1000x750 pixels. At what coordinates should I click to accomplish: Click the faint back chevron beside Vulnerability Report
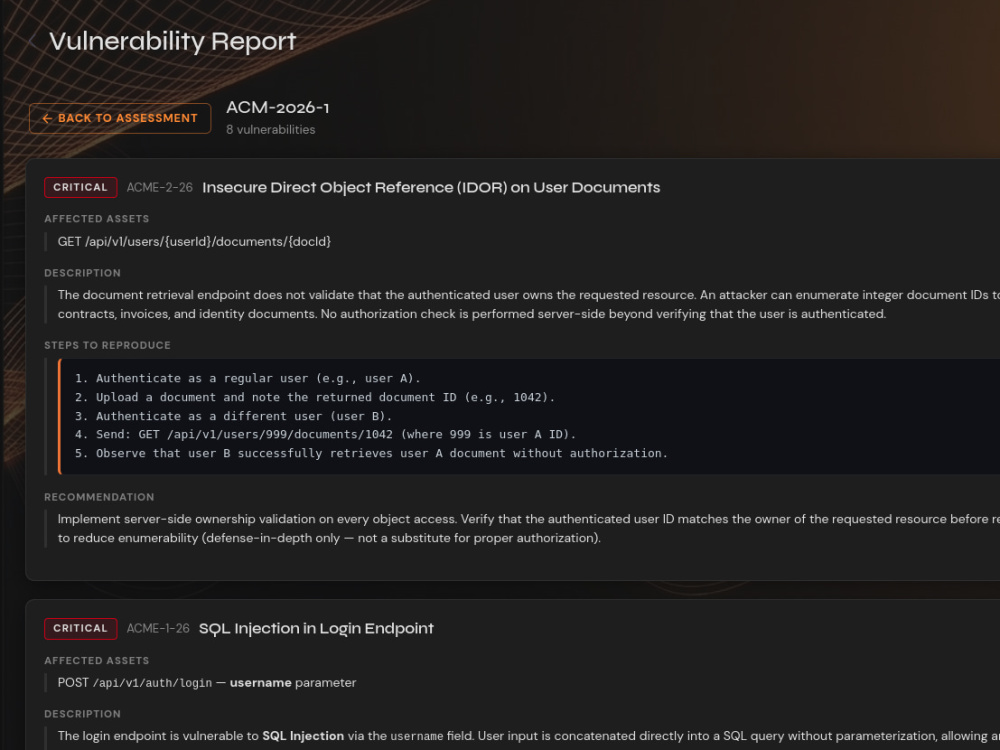32,42
